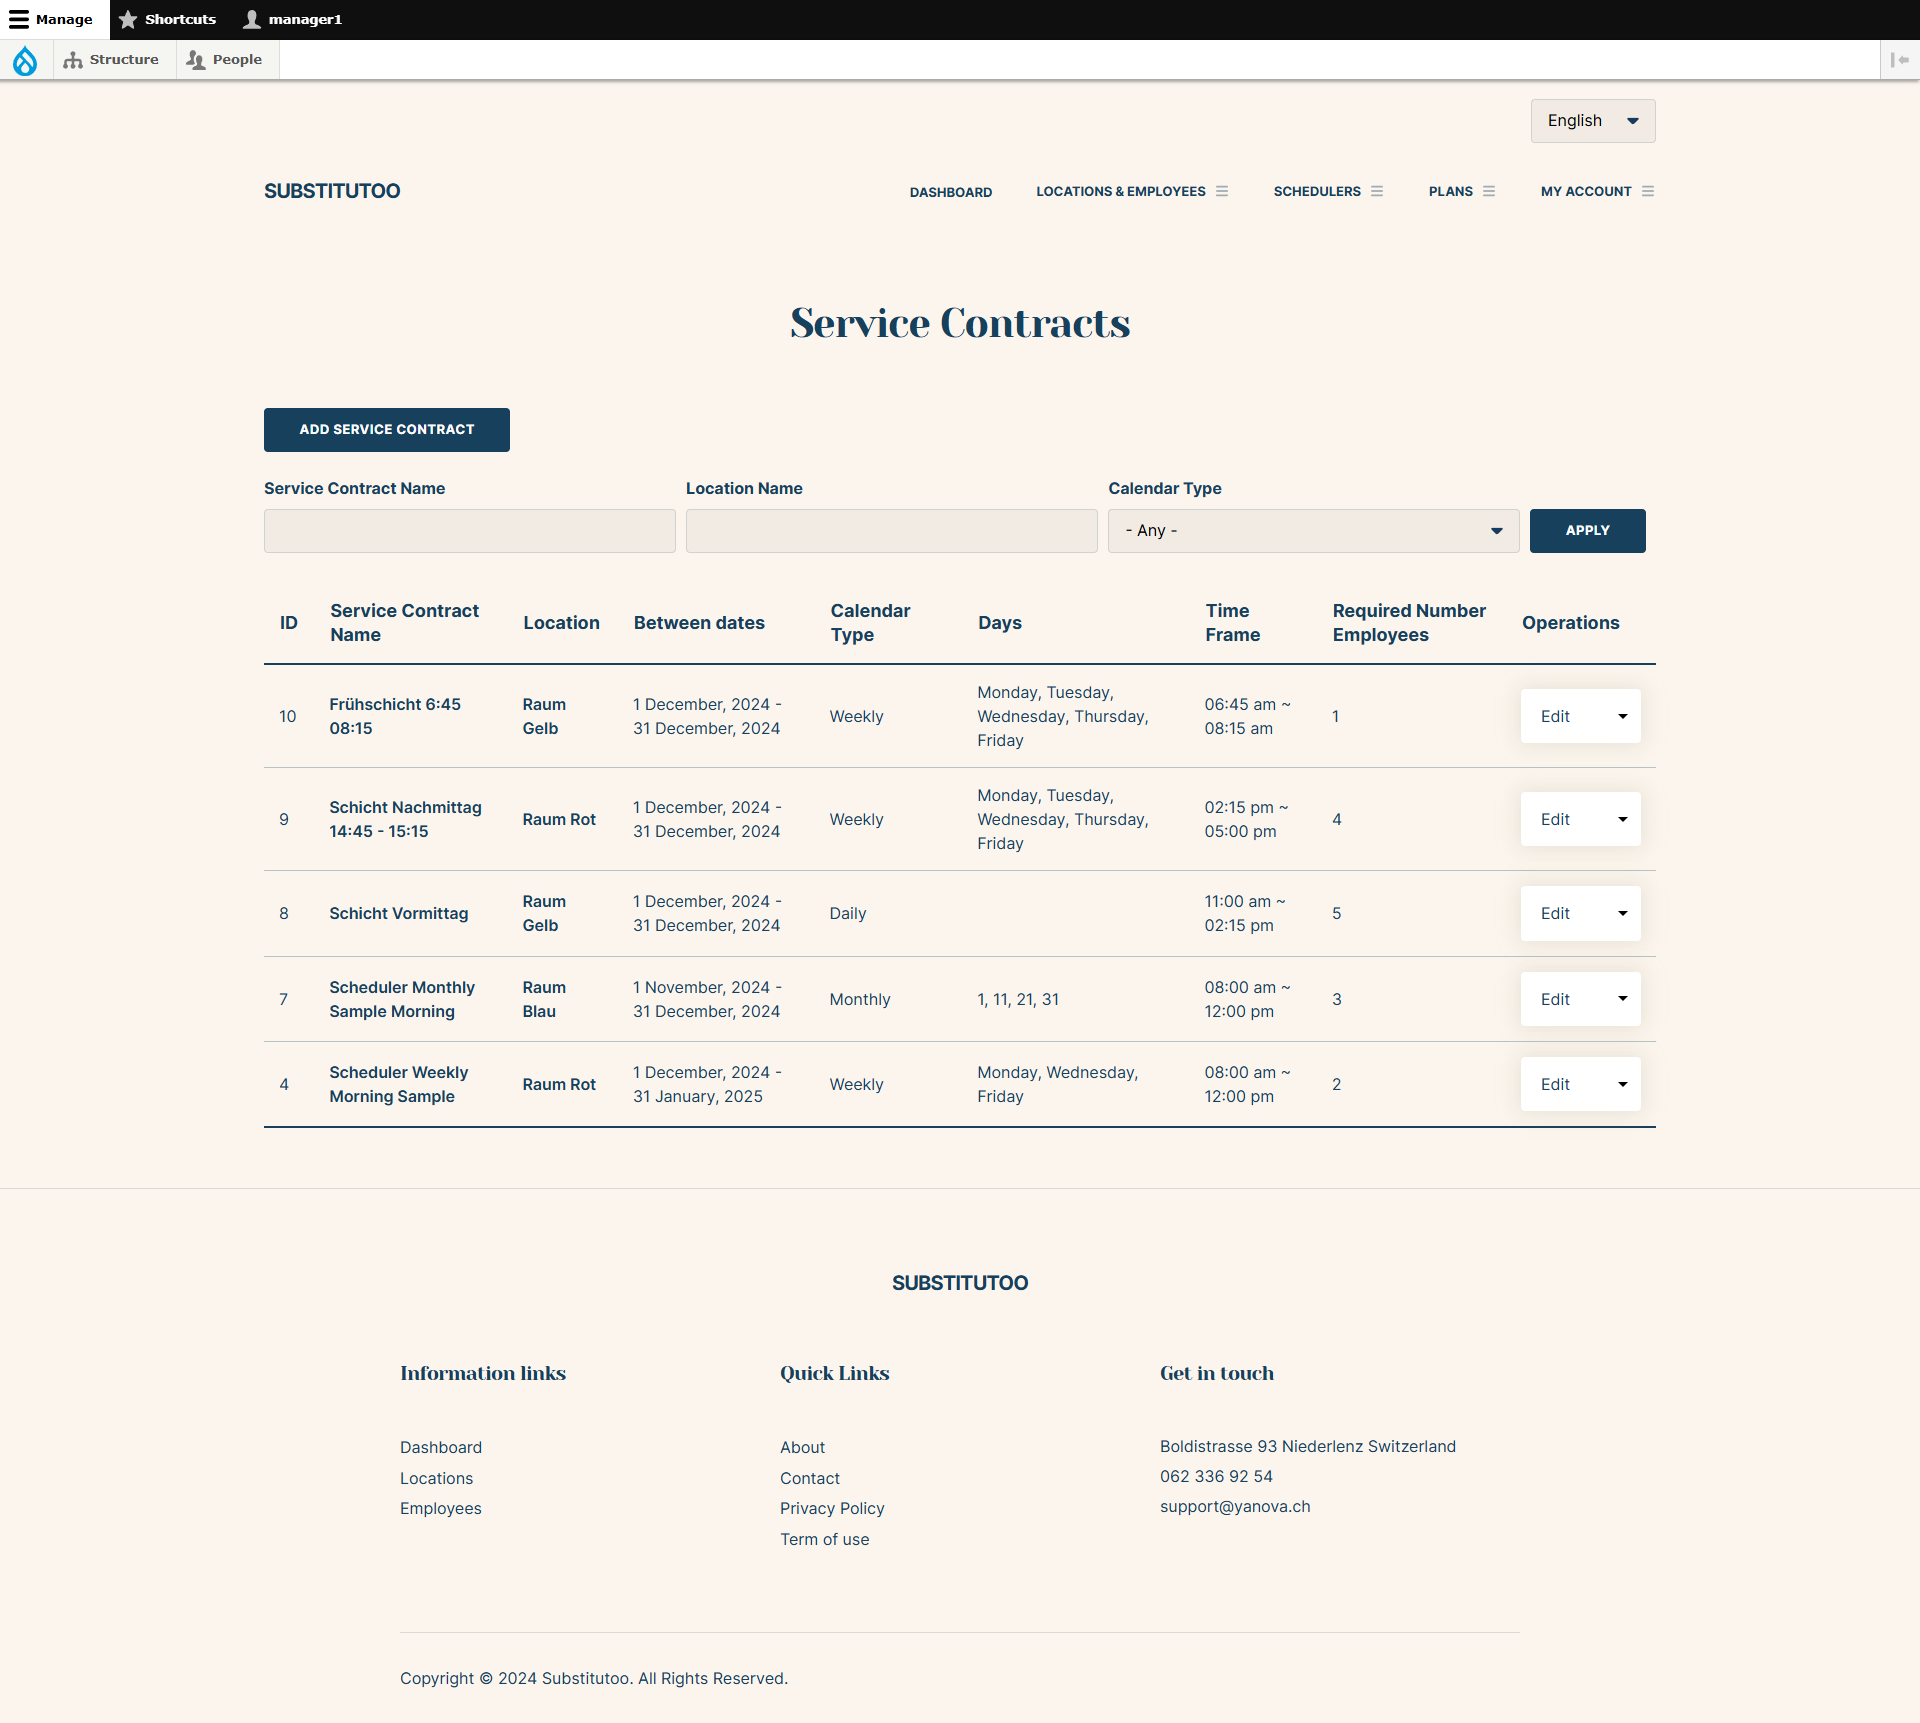Expand Schedulers submenu icon
This screenshot has height=1723, width=1920.
coord(1377,191)
